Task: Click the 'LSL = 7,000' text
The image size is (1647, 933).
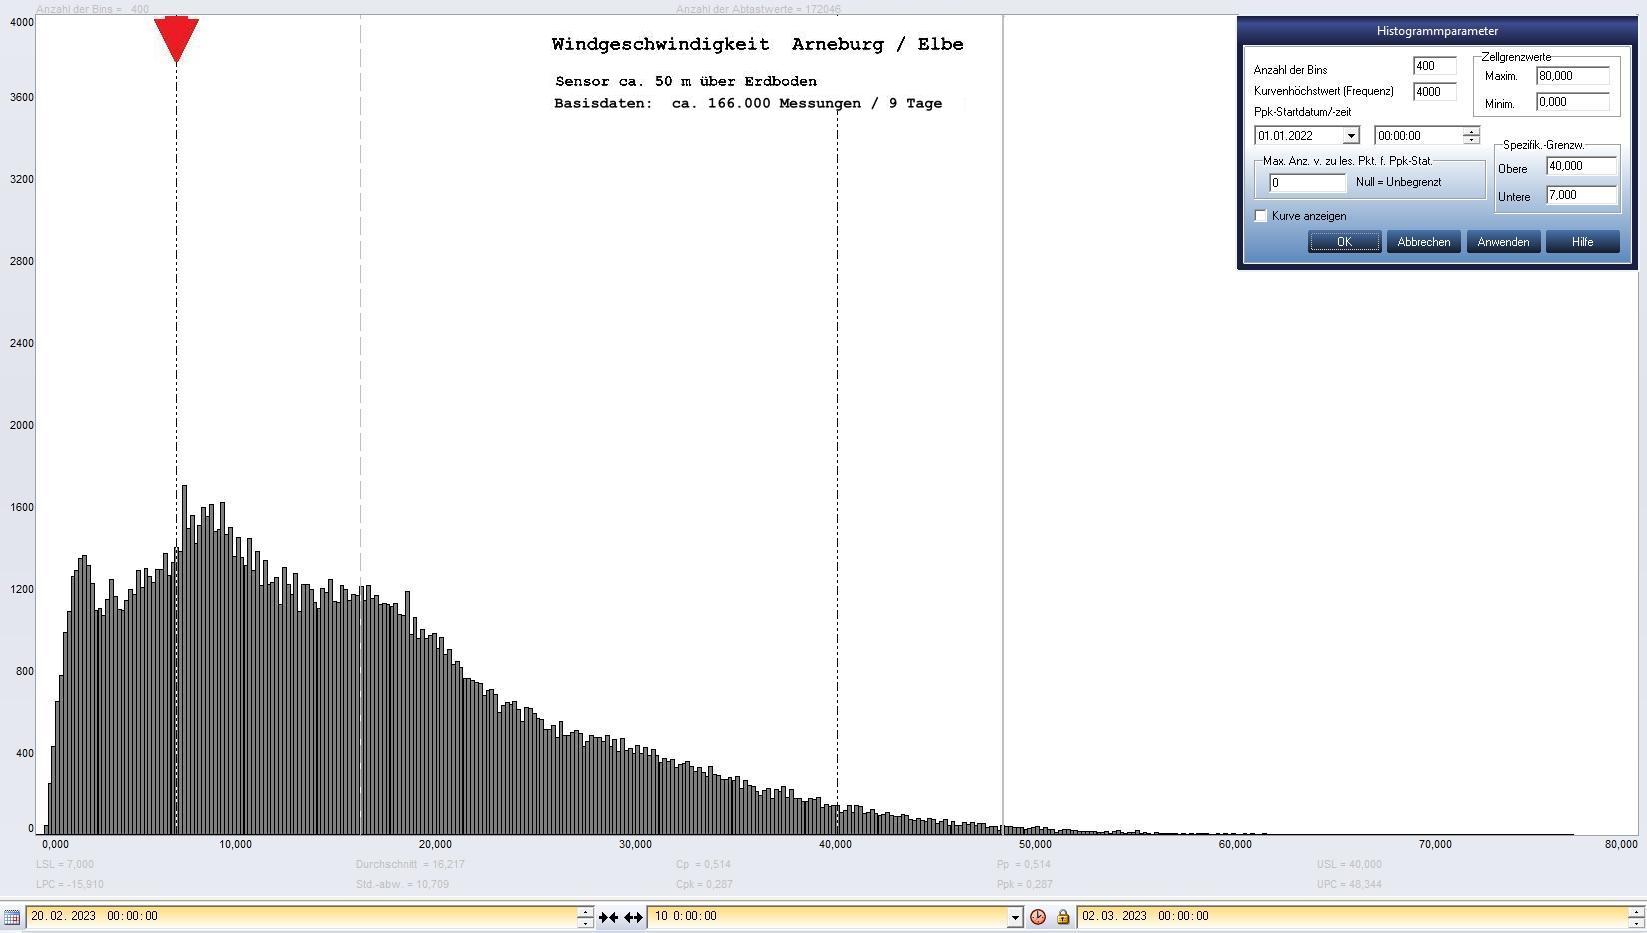Action: pyautogui.click(x=65, y=865)
